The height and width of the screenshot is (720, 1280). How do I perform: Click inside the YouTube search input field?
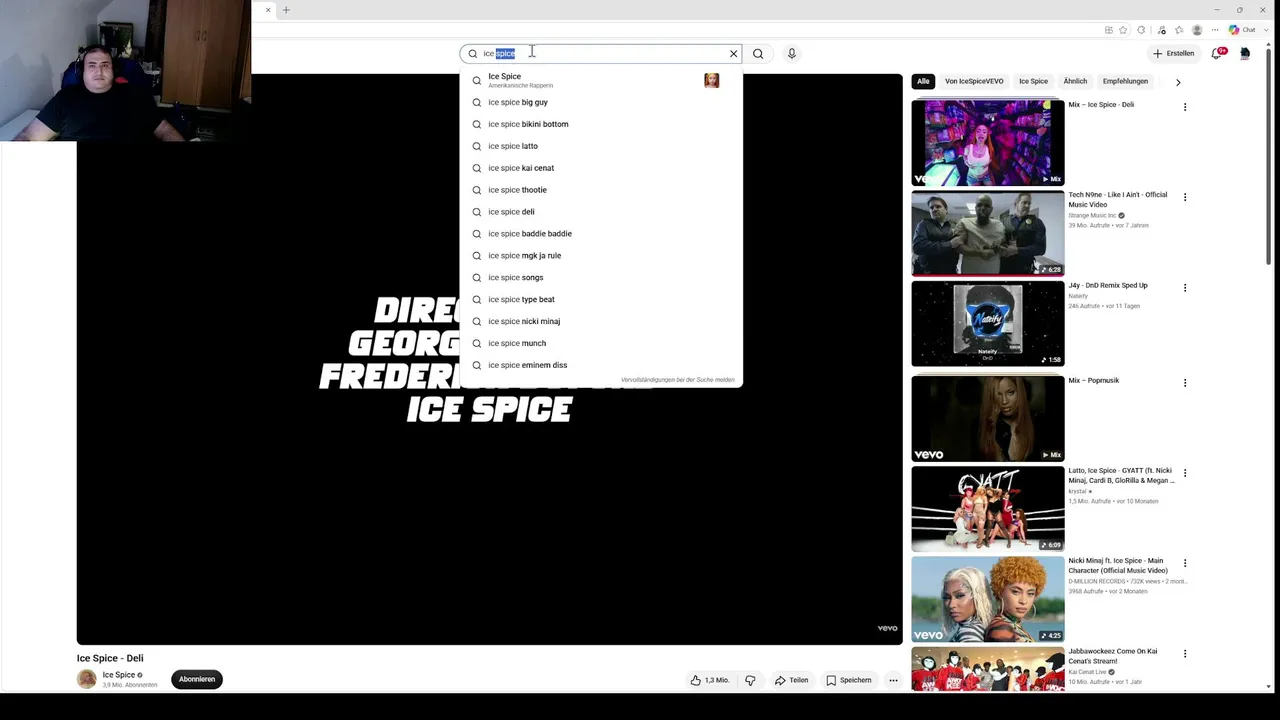pos(603,54)
